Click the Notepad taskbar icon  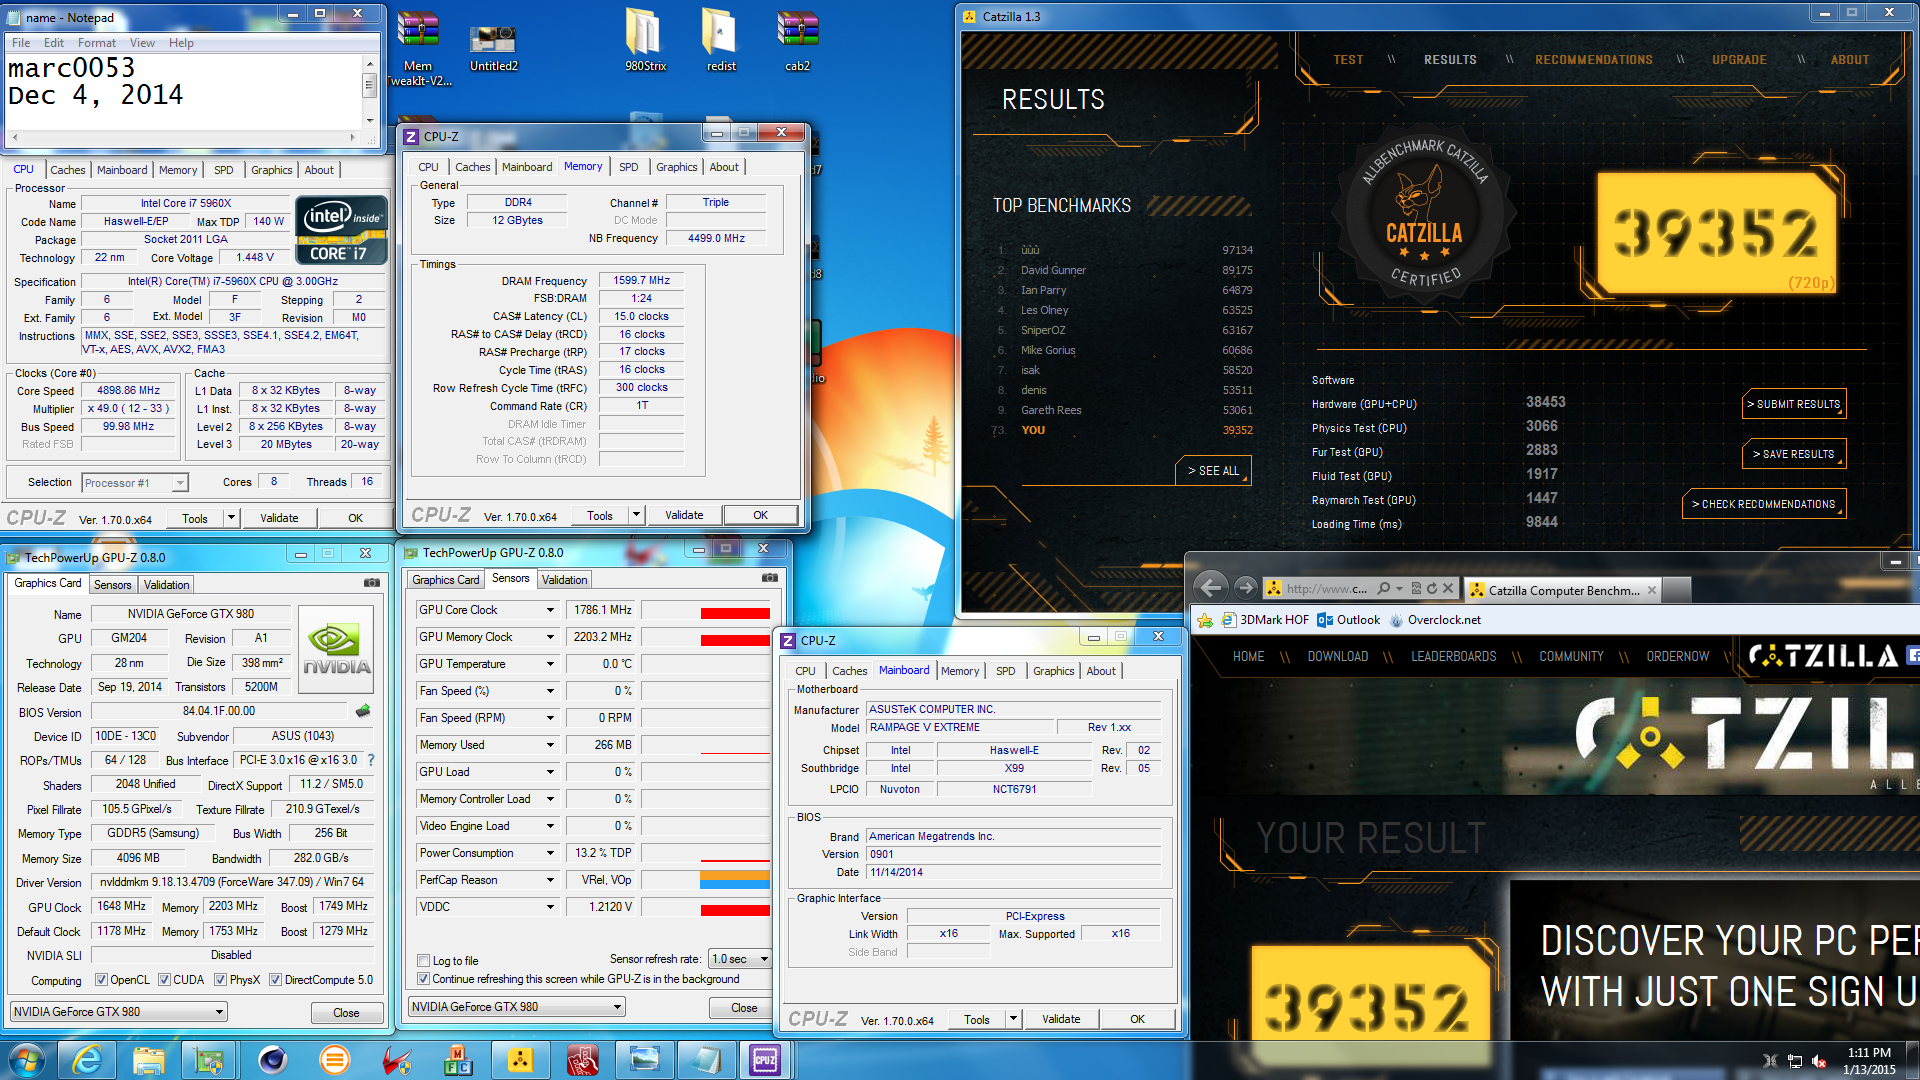(705, 1060)
